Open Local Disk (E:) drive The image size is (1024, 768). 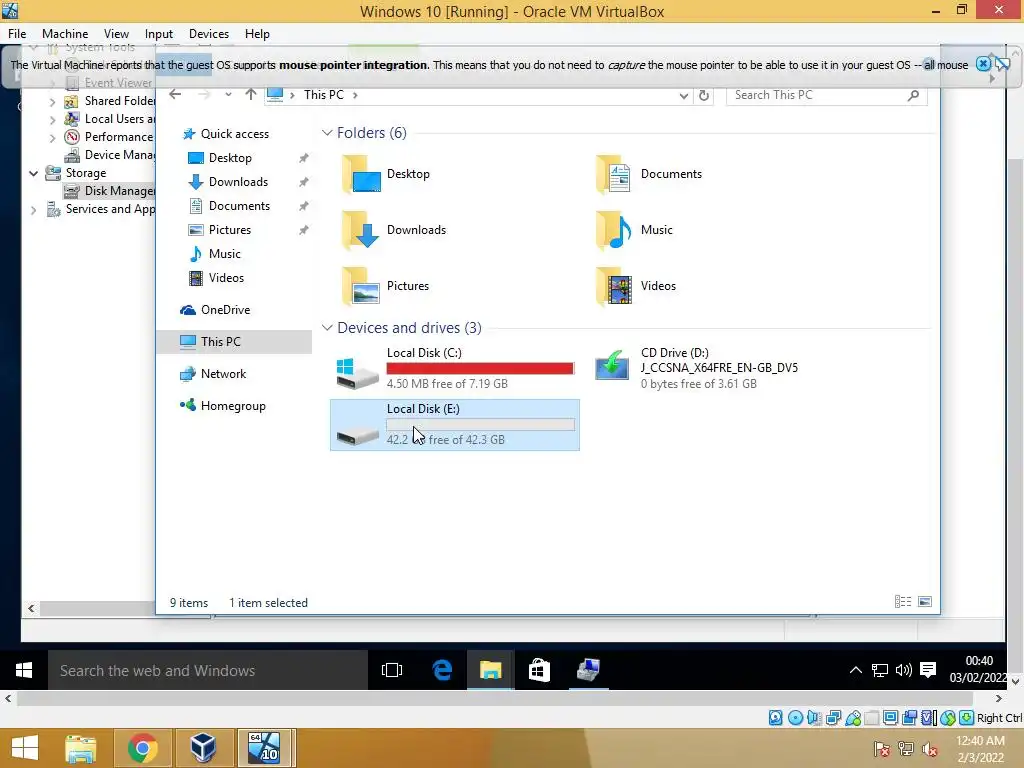coord(455,424)
